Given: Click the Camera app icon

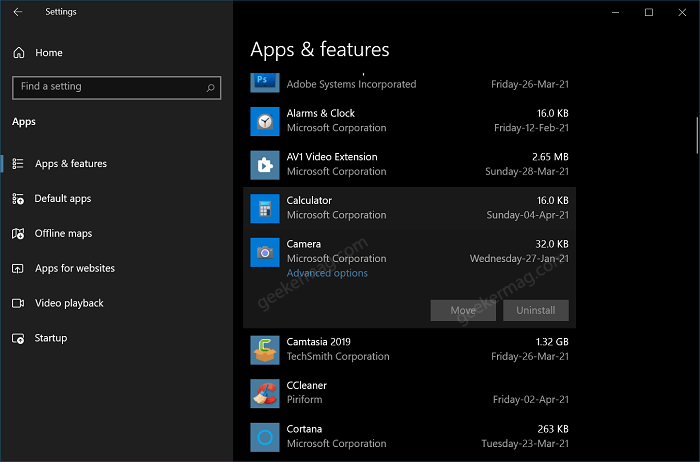Looking at the screenshot, I should 265,252.
